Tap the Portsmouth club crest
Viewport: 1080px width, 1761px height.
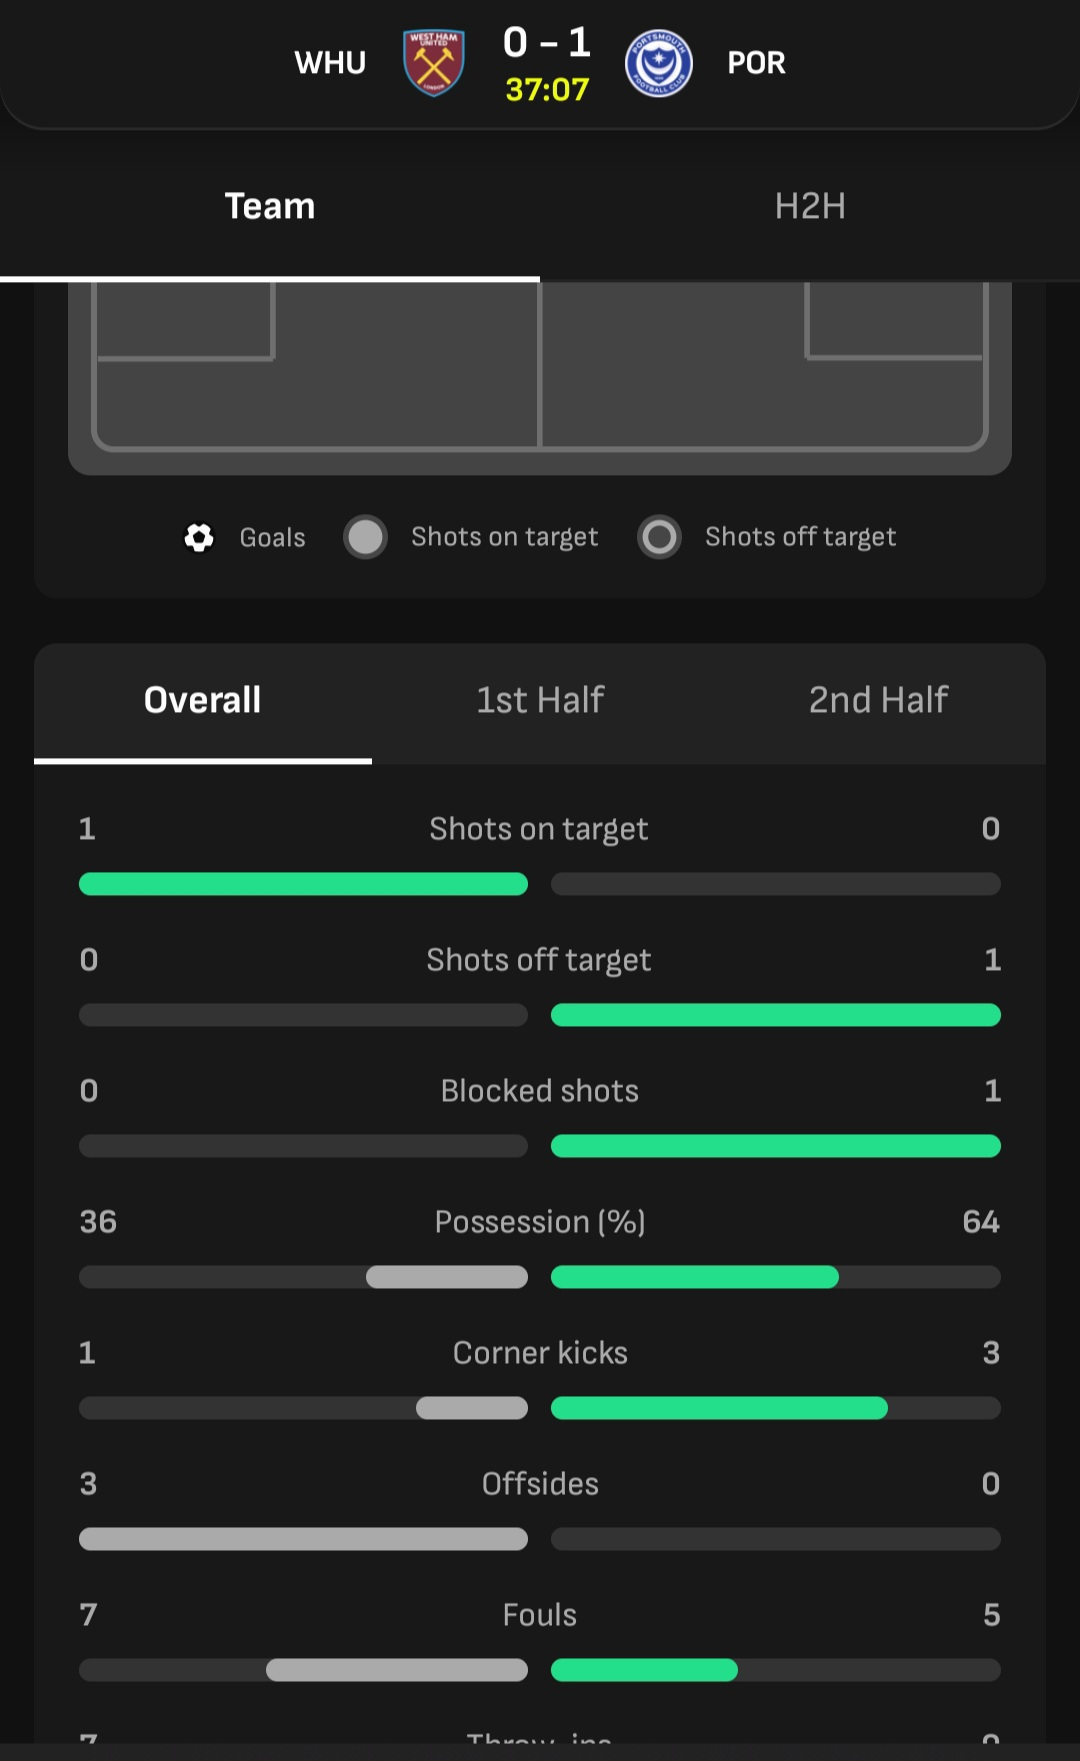pyautogui.click(x=658, y=63)
